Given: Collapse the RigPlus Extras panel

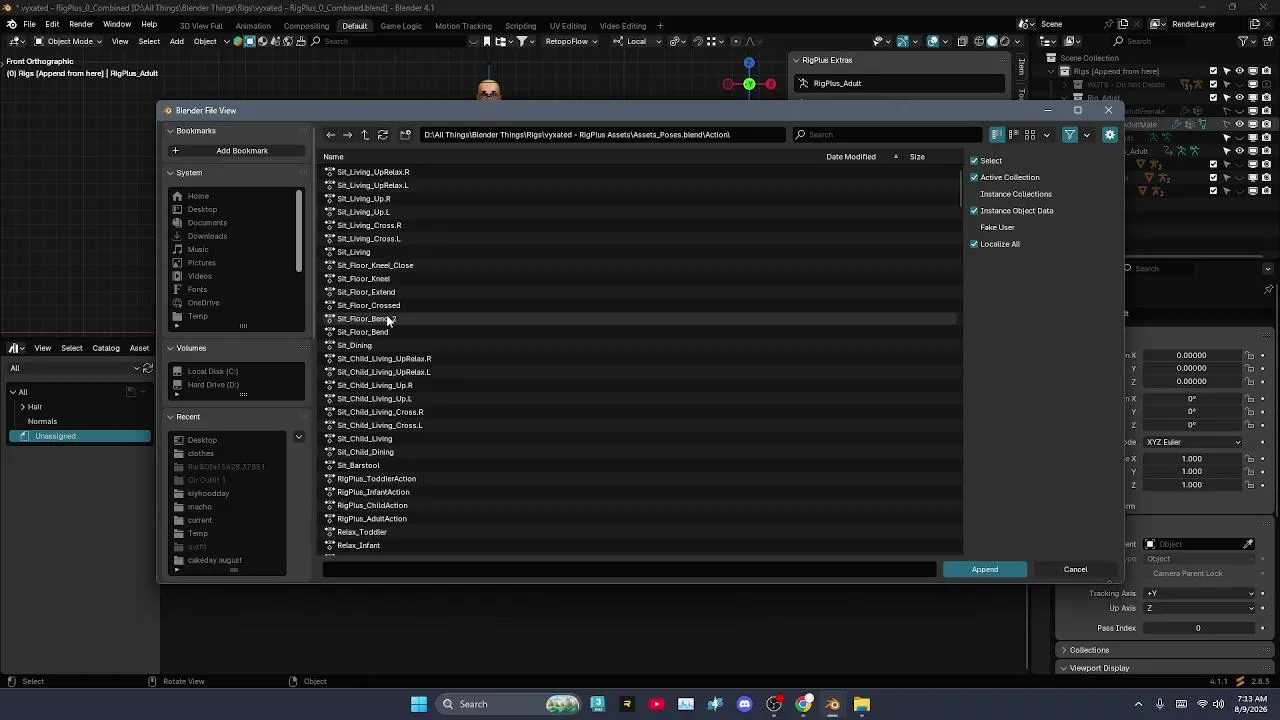Looking at the screenshot, I should click(x=796, y=61).
